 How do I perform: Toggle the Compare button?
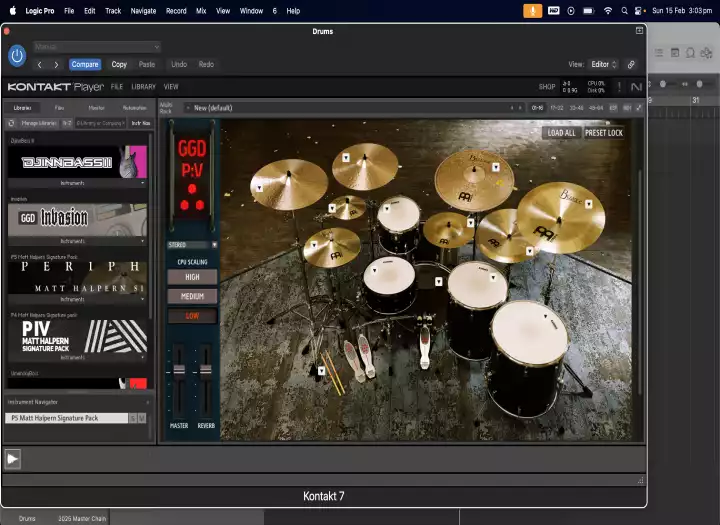point(85,64)
